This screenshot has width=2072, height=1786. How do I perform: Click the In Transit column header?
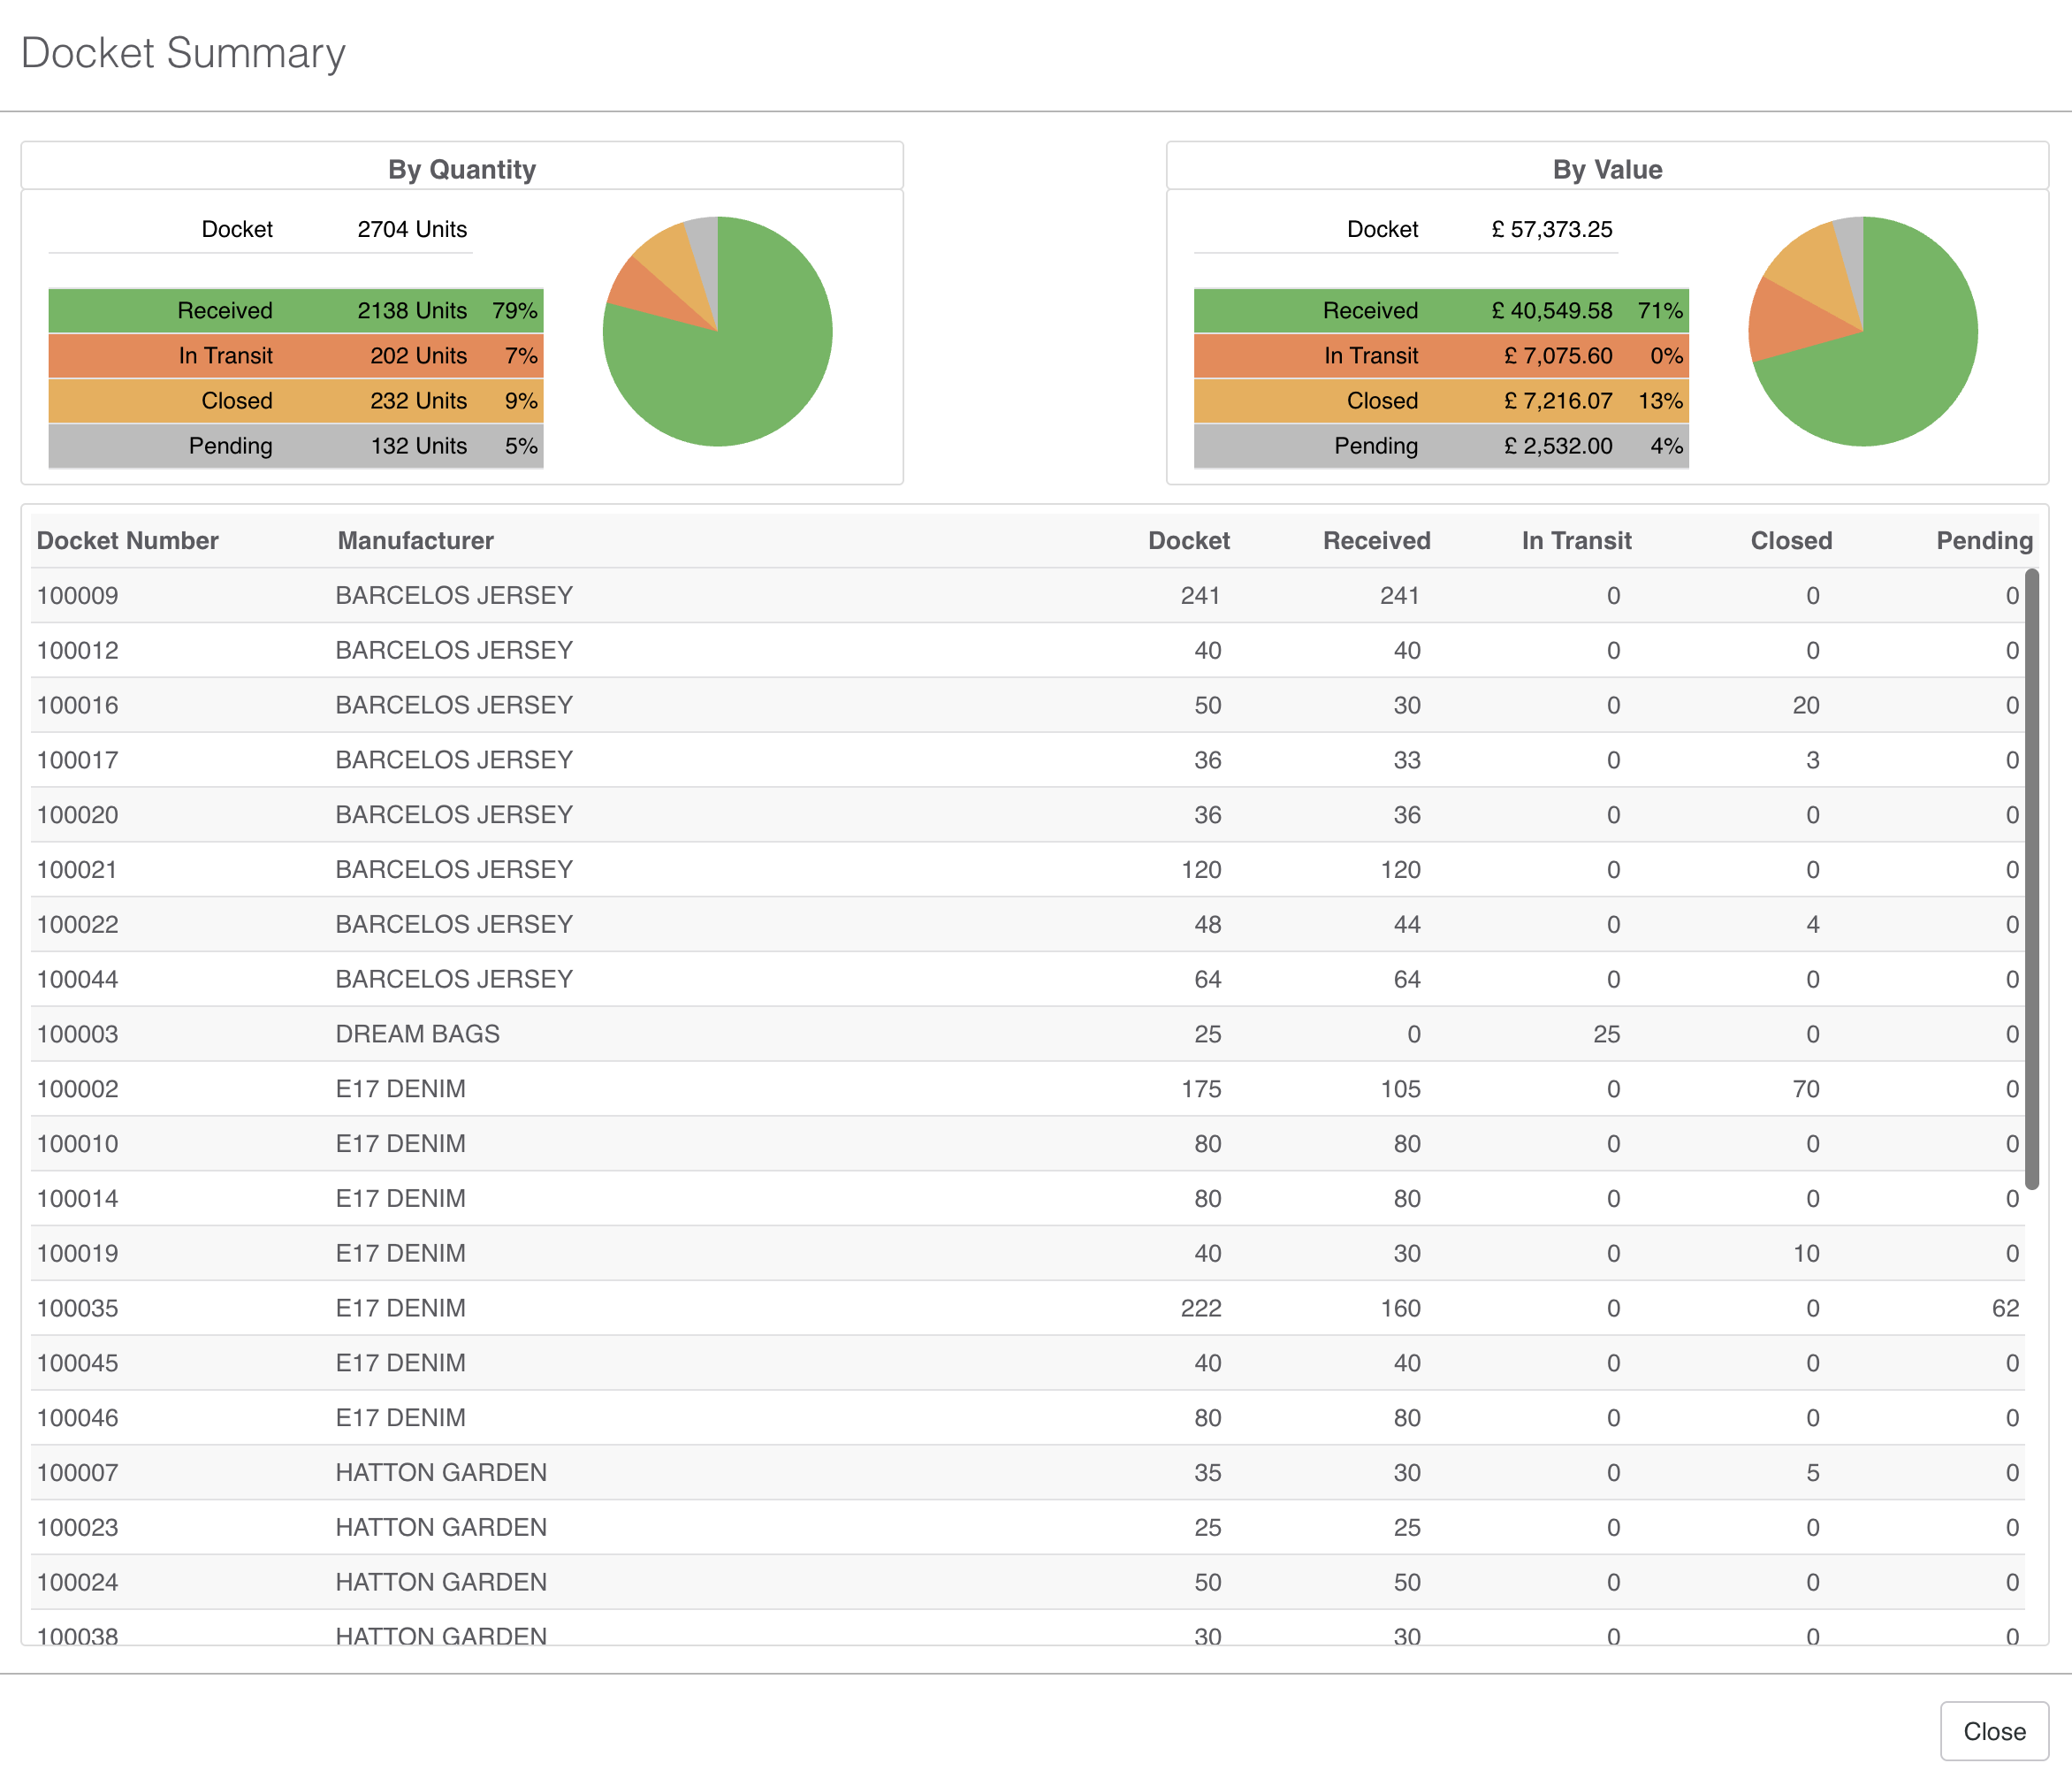[x=1575, y=541]
